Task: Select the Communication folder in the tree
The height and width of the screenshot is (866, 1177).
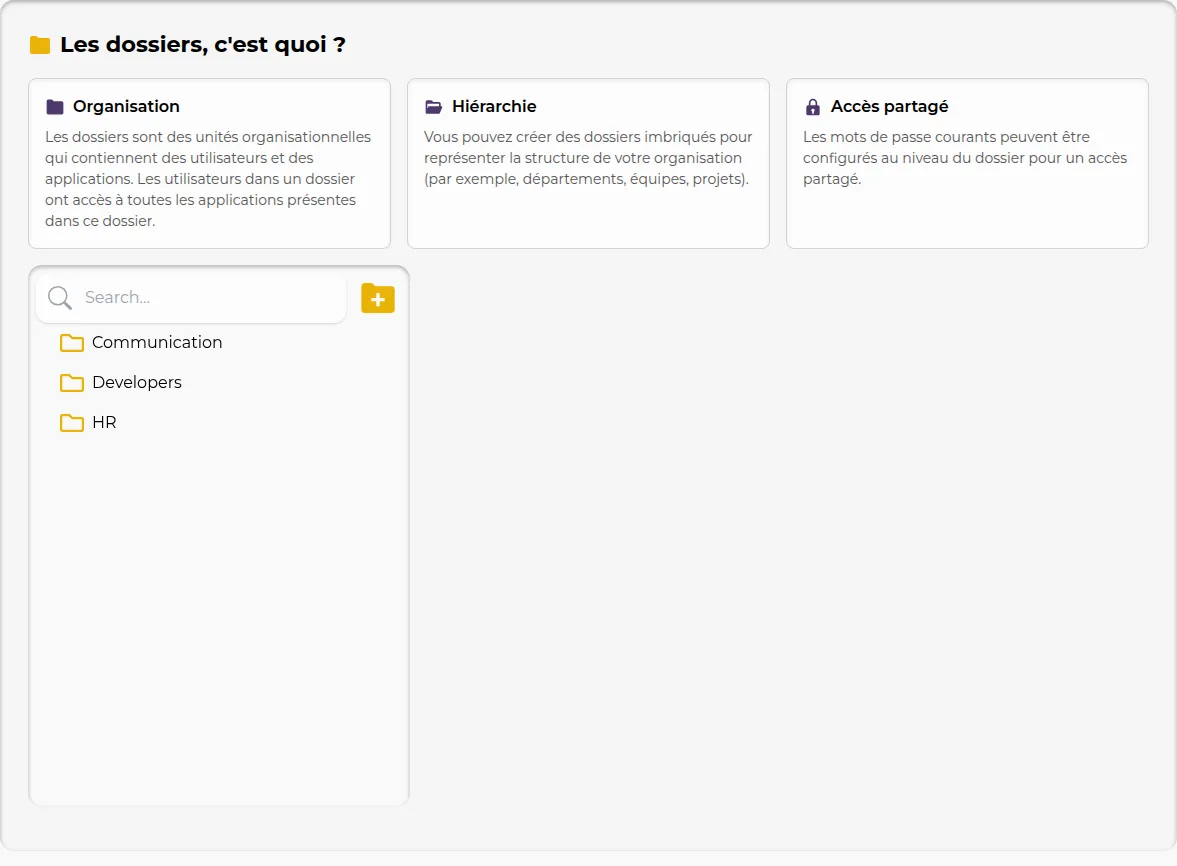Action: pos(156,342)
